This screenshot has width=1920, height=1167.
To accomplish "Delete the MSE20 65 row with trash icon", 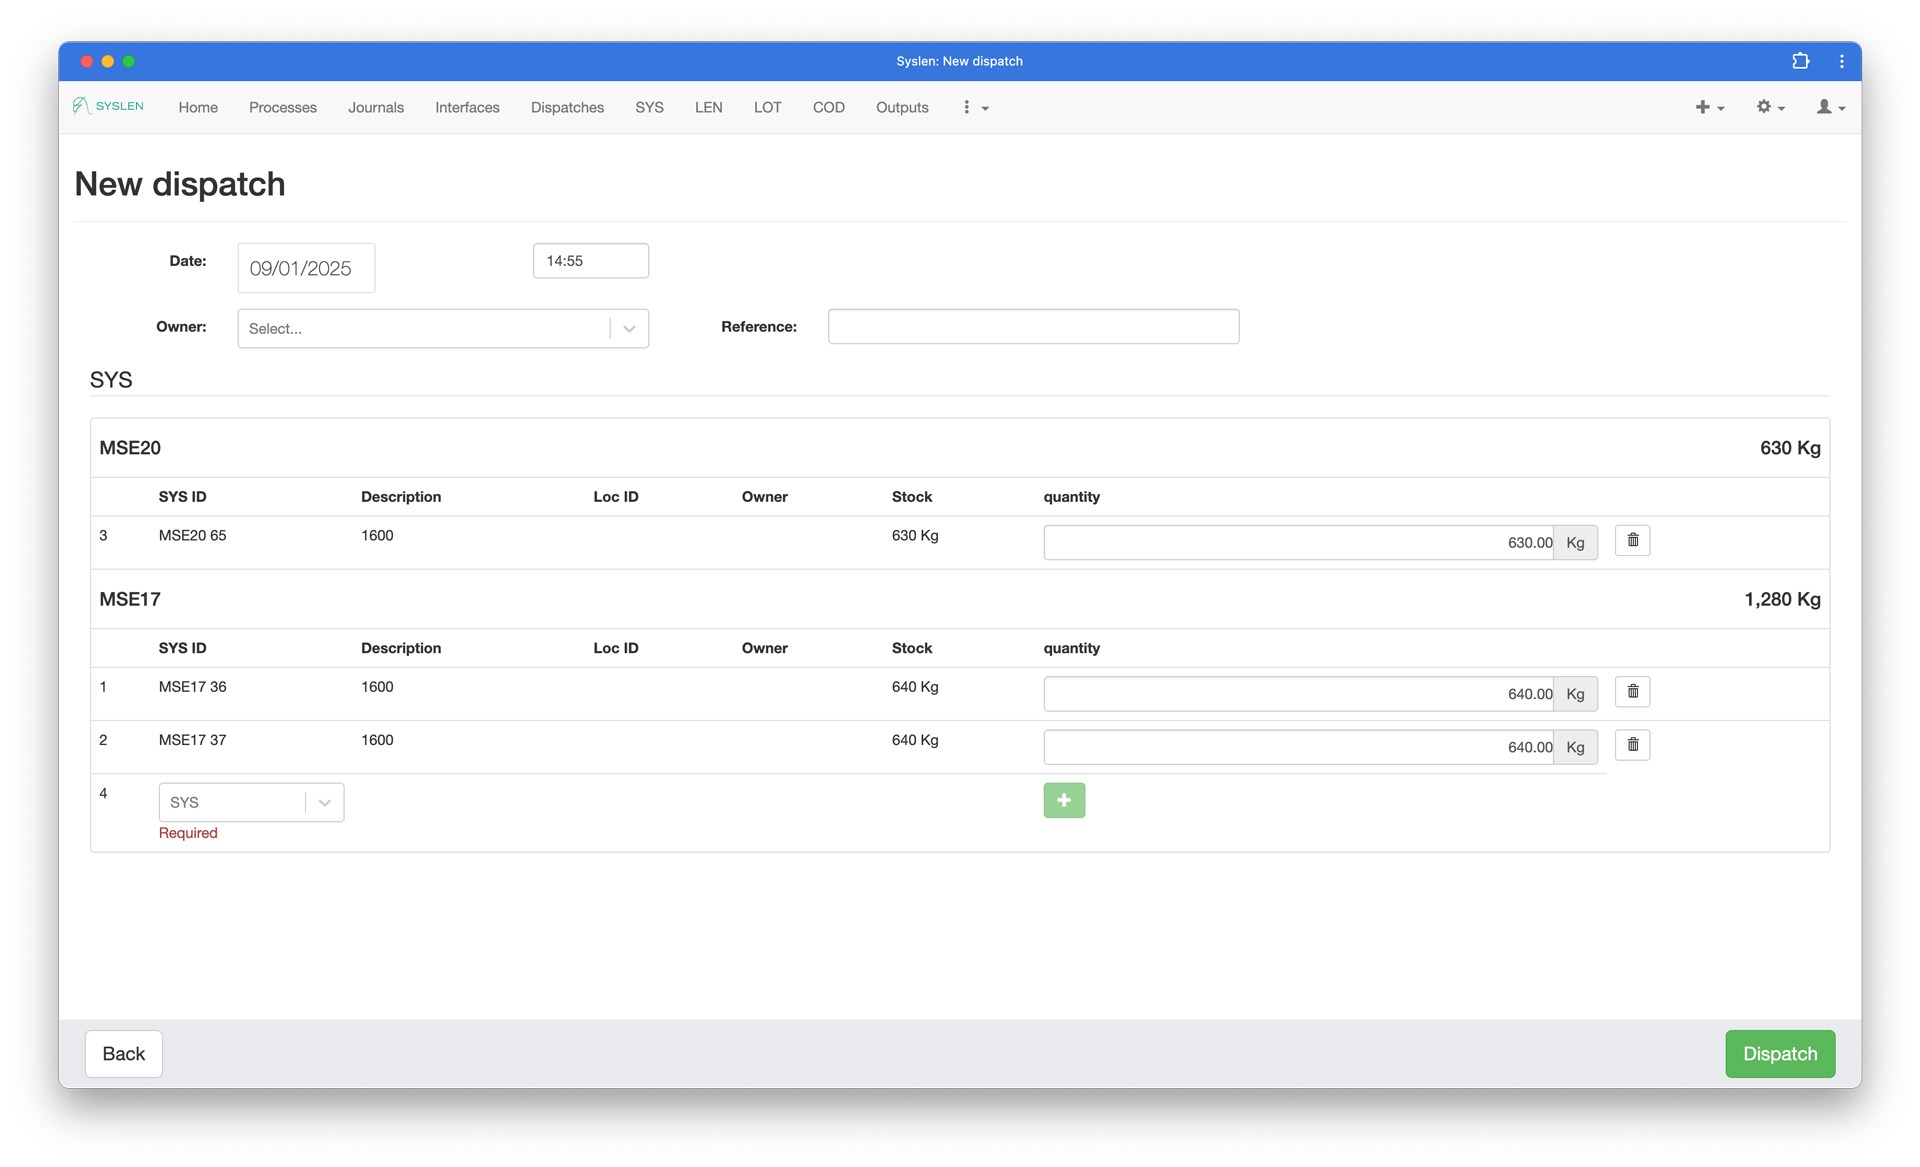I will pyautogui.click(x=1632, y=541).
